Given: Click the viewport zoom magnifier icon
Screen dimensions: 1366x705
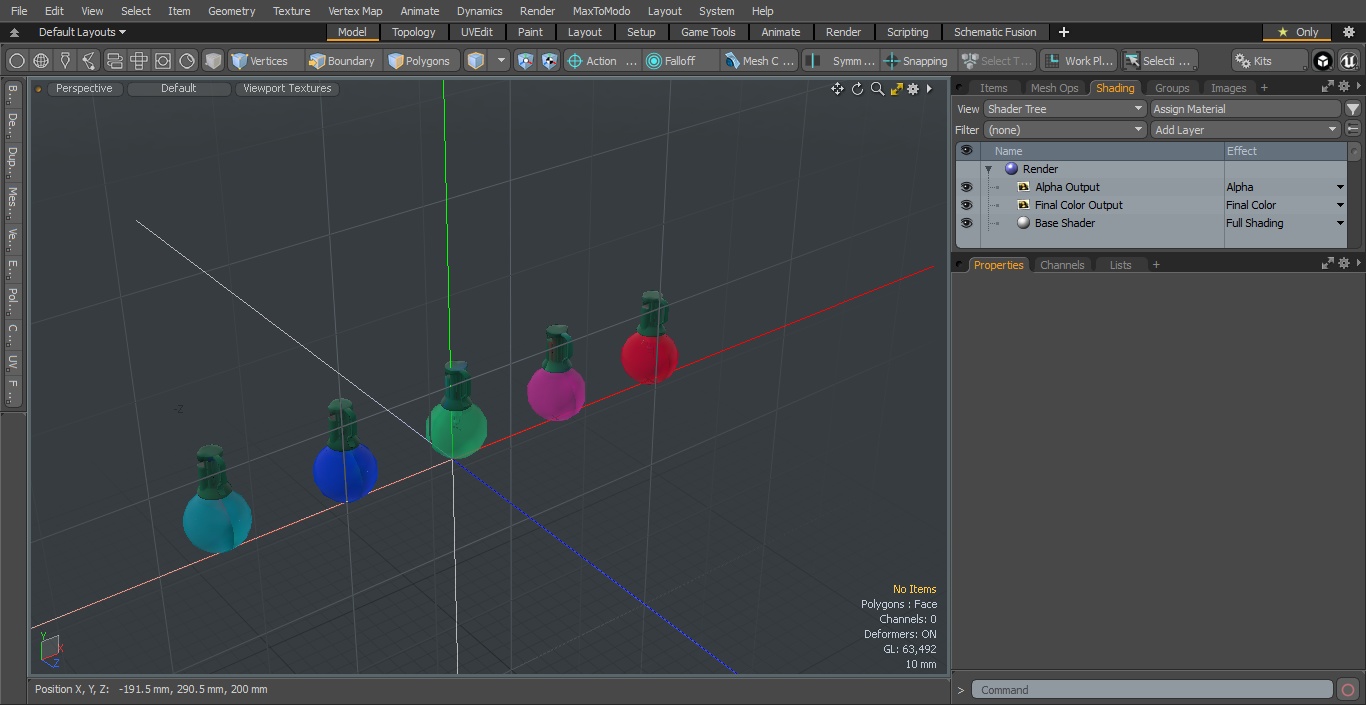Looking at the screenshot, I should pos(877,89).
